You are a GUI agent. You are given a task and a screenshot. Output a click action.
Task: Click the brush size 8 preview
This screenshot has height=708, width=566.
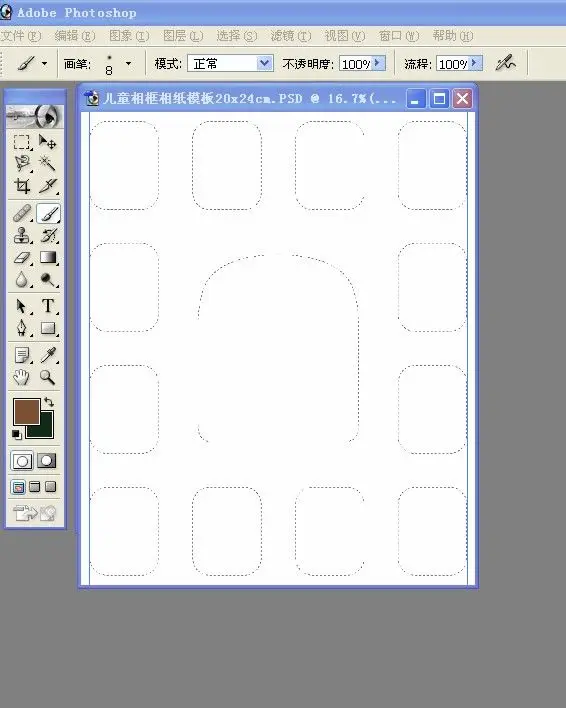tap(109, 64)
